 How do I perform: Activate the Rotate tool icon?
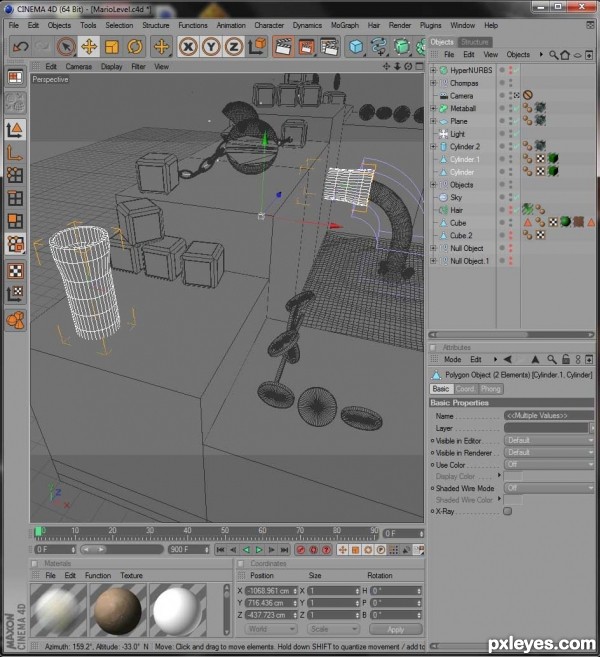pyautogui.click(x=134, y=47)
